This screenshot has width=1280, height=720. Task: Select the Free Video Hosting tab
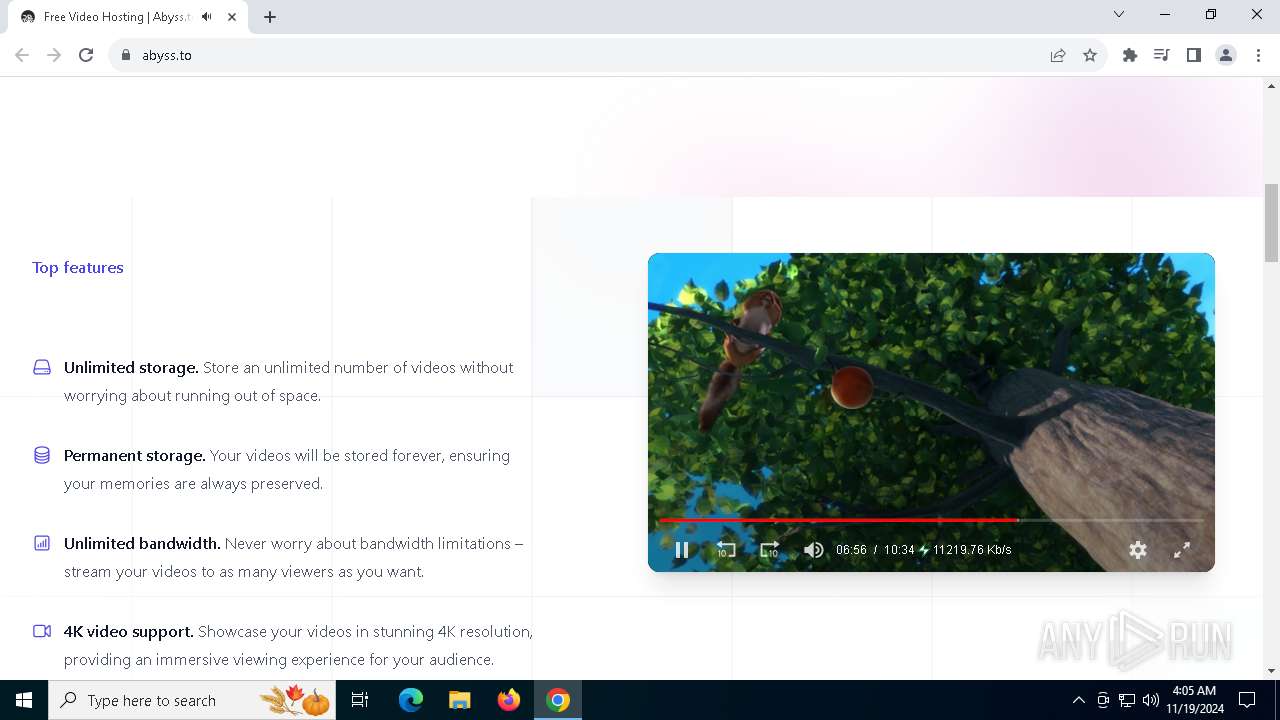coord(129,17)
